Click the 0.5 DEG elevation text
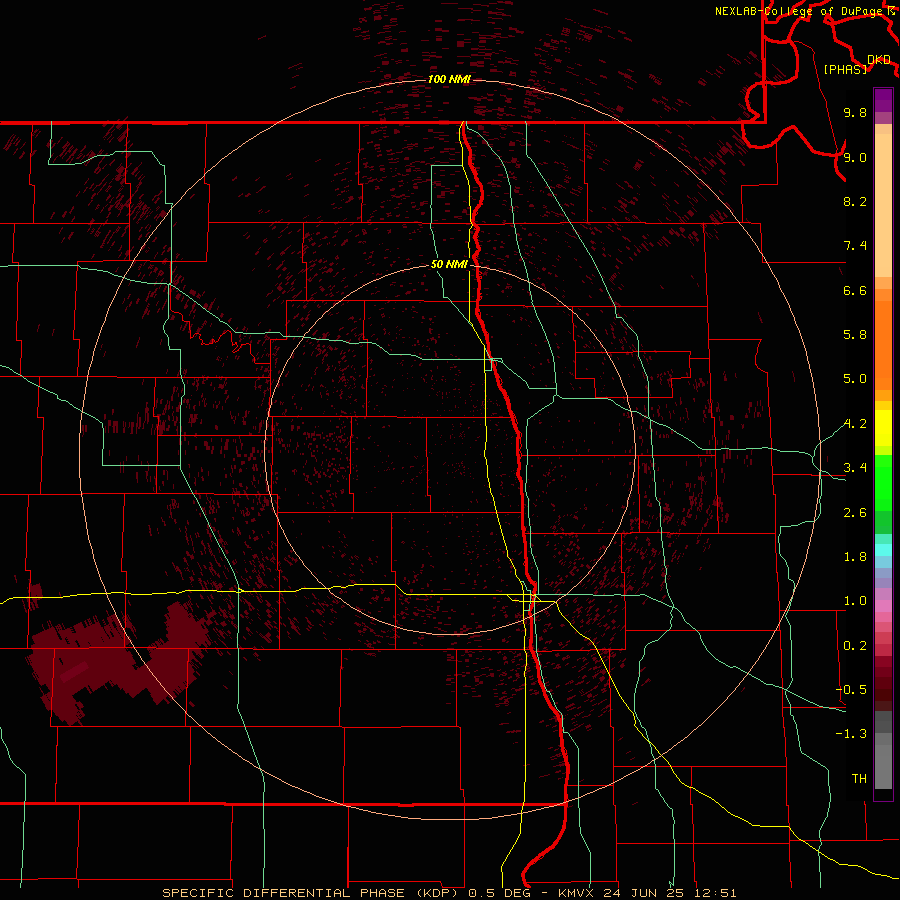Image resolution: width=900 pixels, height=900 pixels. (x=498, y=893)
